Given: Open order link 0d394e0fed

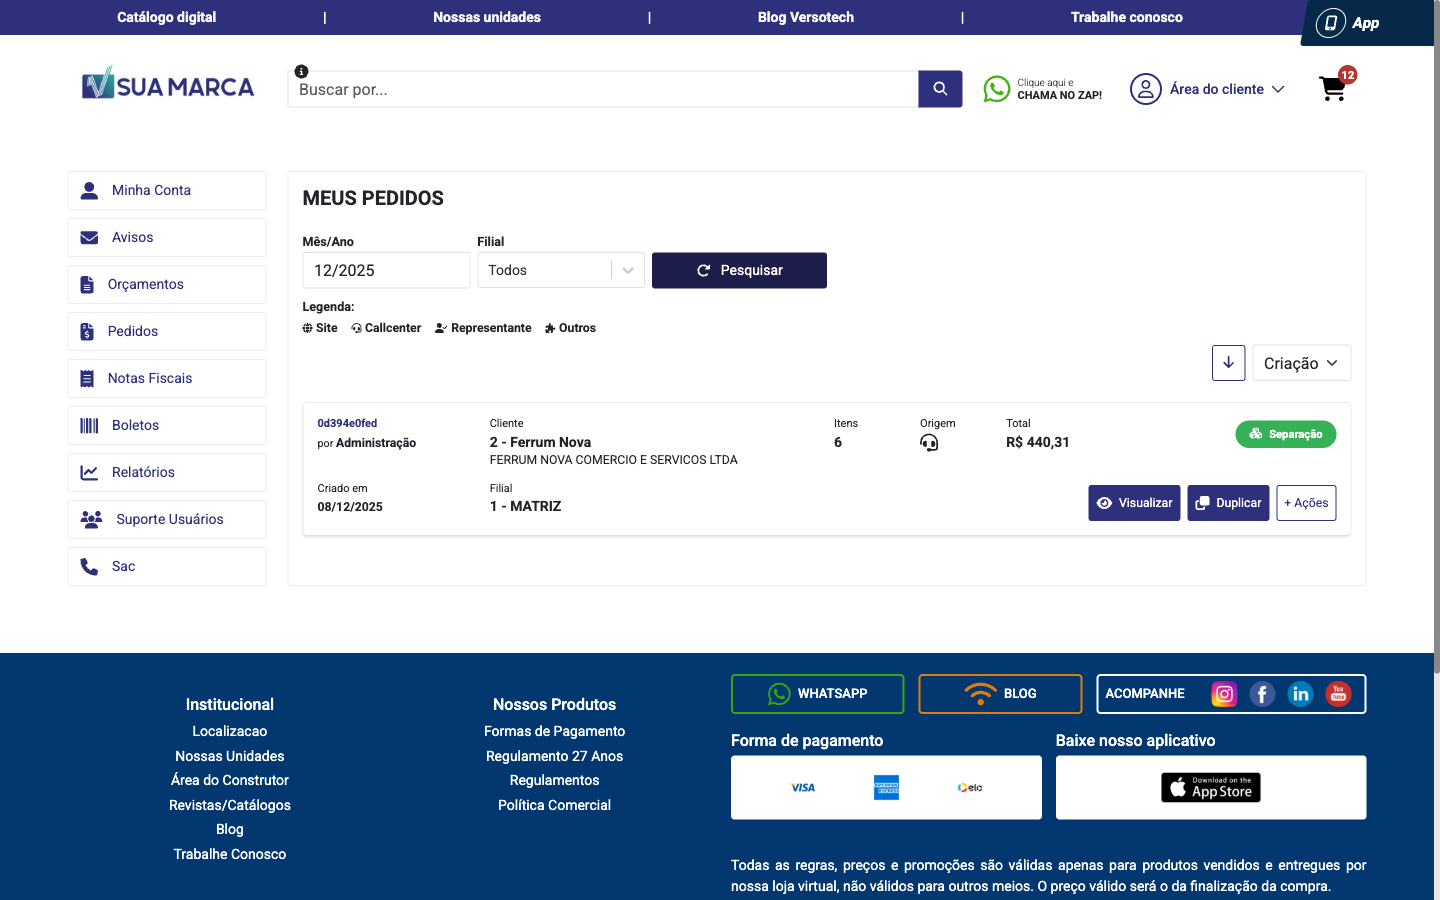Looking at the screenshot, I should [x=348, y=422].
